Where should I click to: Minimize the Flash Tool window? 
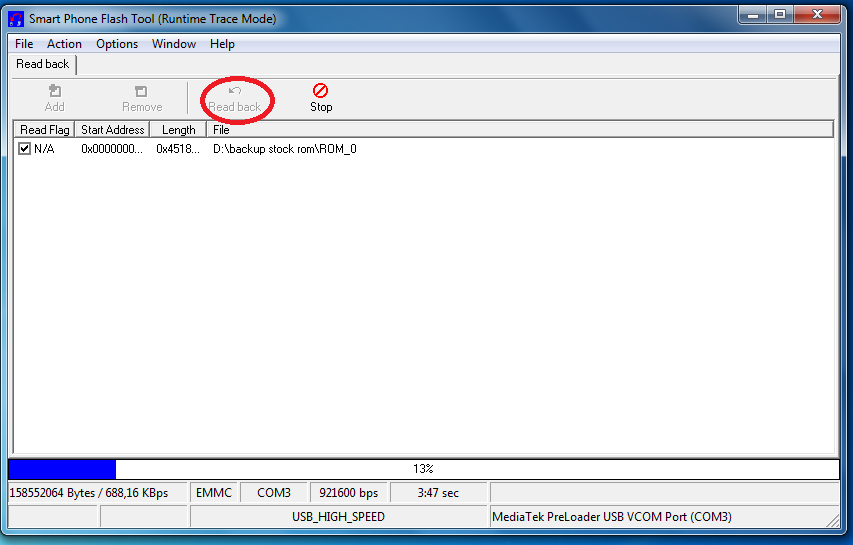(753, 15)
